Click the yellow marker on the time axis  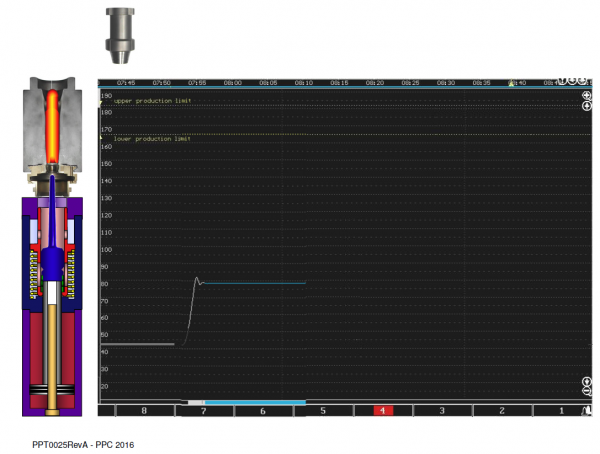click(511, 83)
